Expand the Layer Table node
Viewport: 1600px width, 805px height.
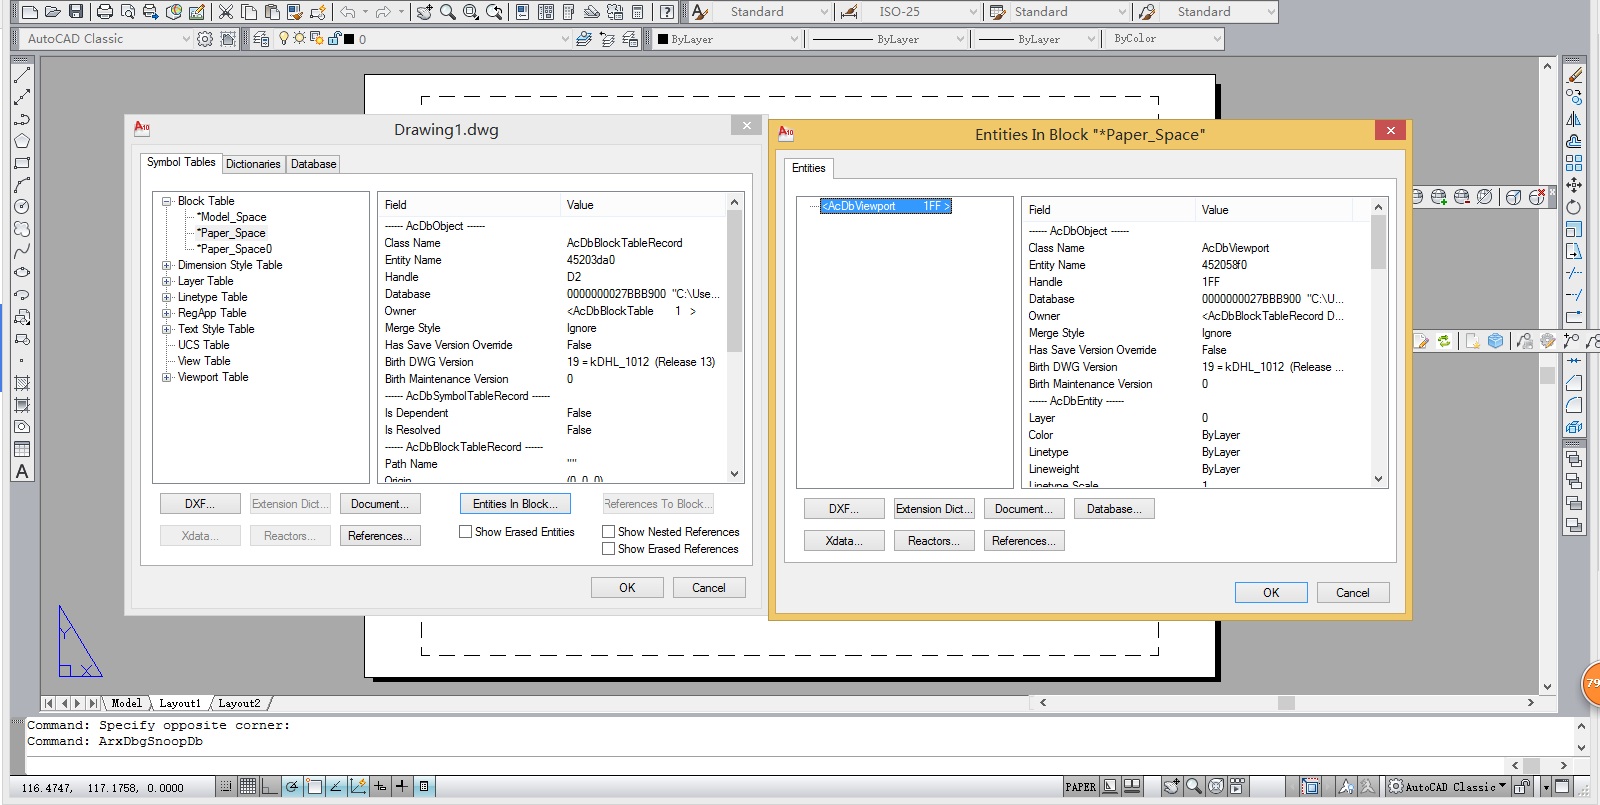pos(167,281)
